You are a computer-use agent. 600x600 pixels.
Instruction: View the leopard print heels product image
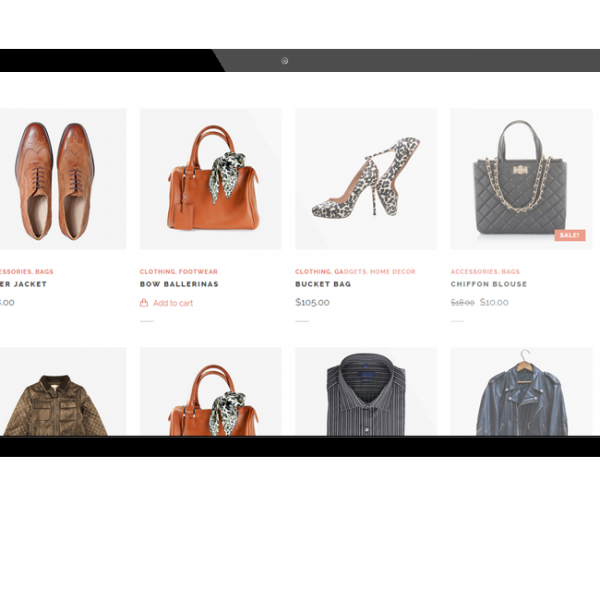pos(366,179)
